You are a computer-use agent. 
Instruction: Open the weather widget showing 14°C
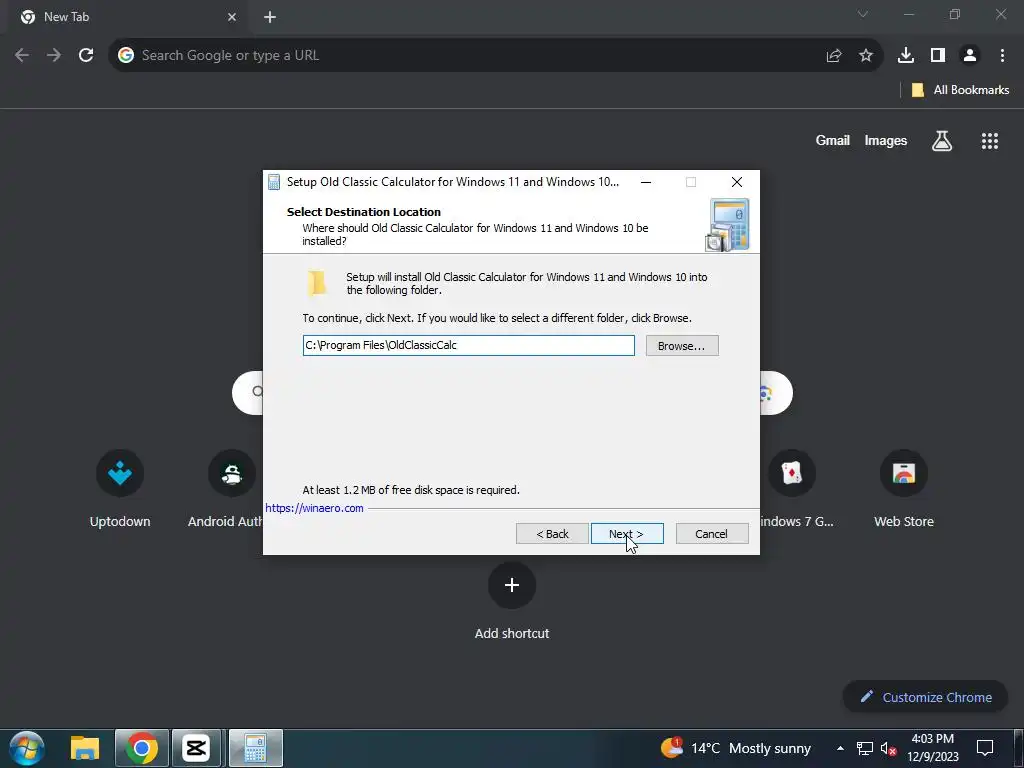(735, 748)
